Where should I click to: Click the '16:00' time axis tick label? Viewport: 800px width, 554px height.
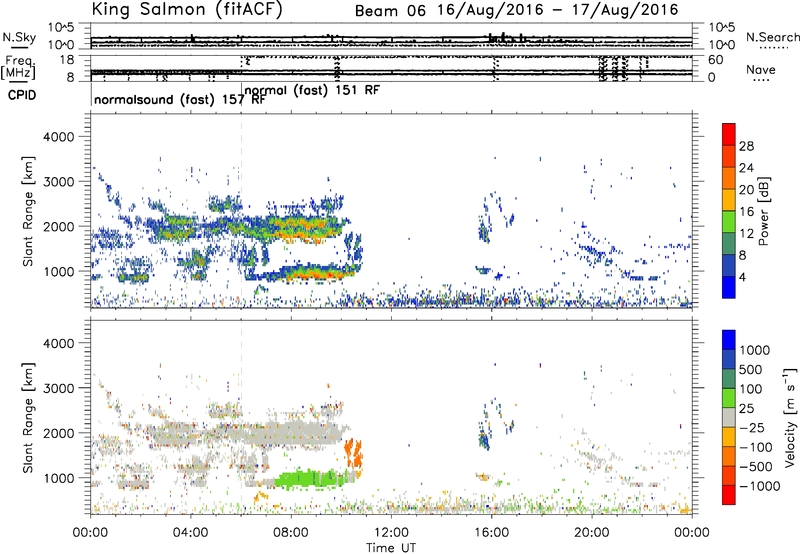491,533
